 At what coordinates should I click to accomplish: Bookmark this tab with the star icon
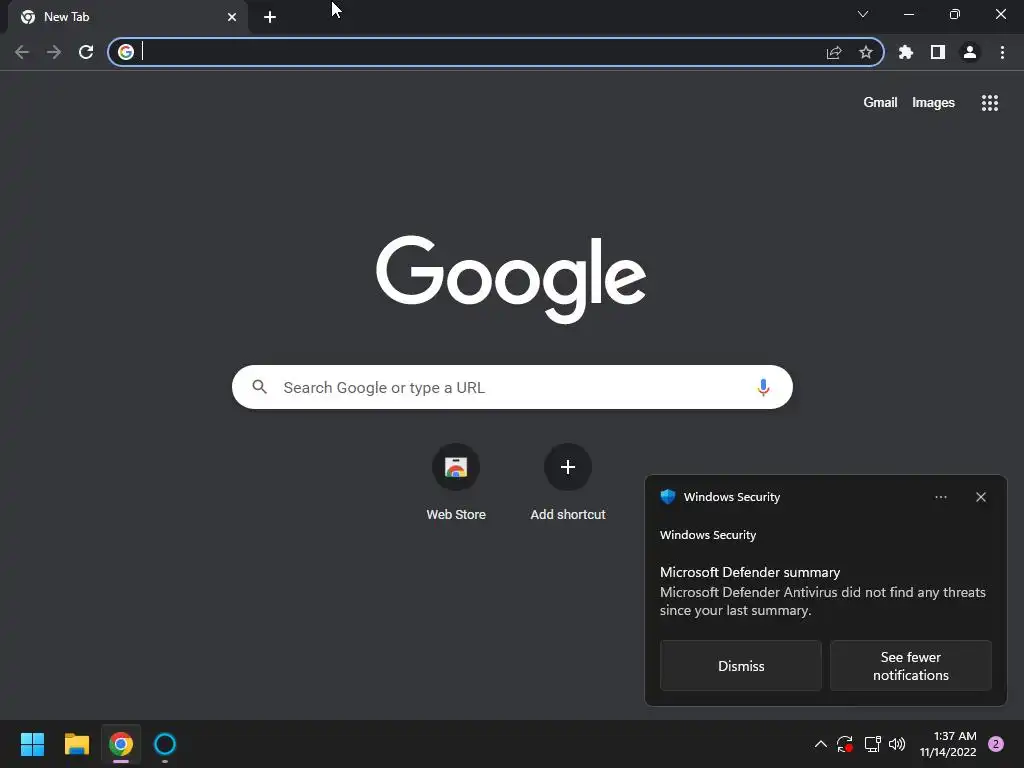pos(866,52)
